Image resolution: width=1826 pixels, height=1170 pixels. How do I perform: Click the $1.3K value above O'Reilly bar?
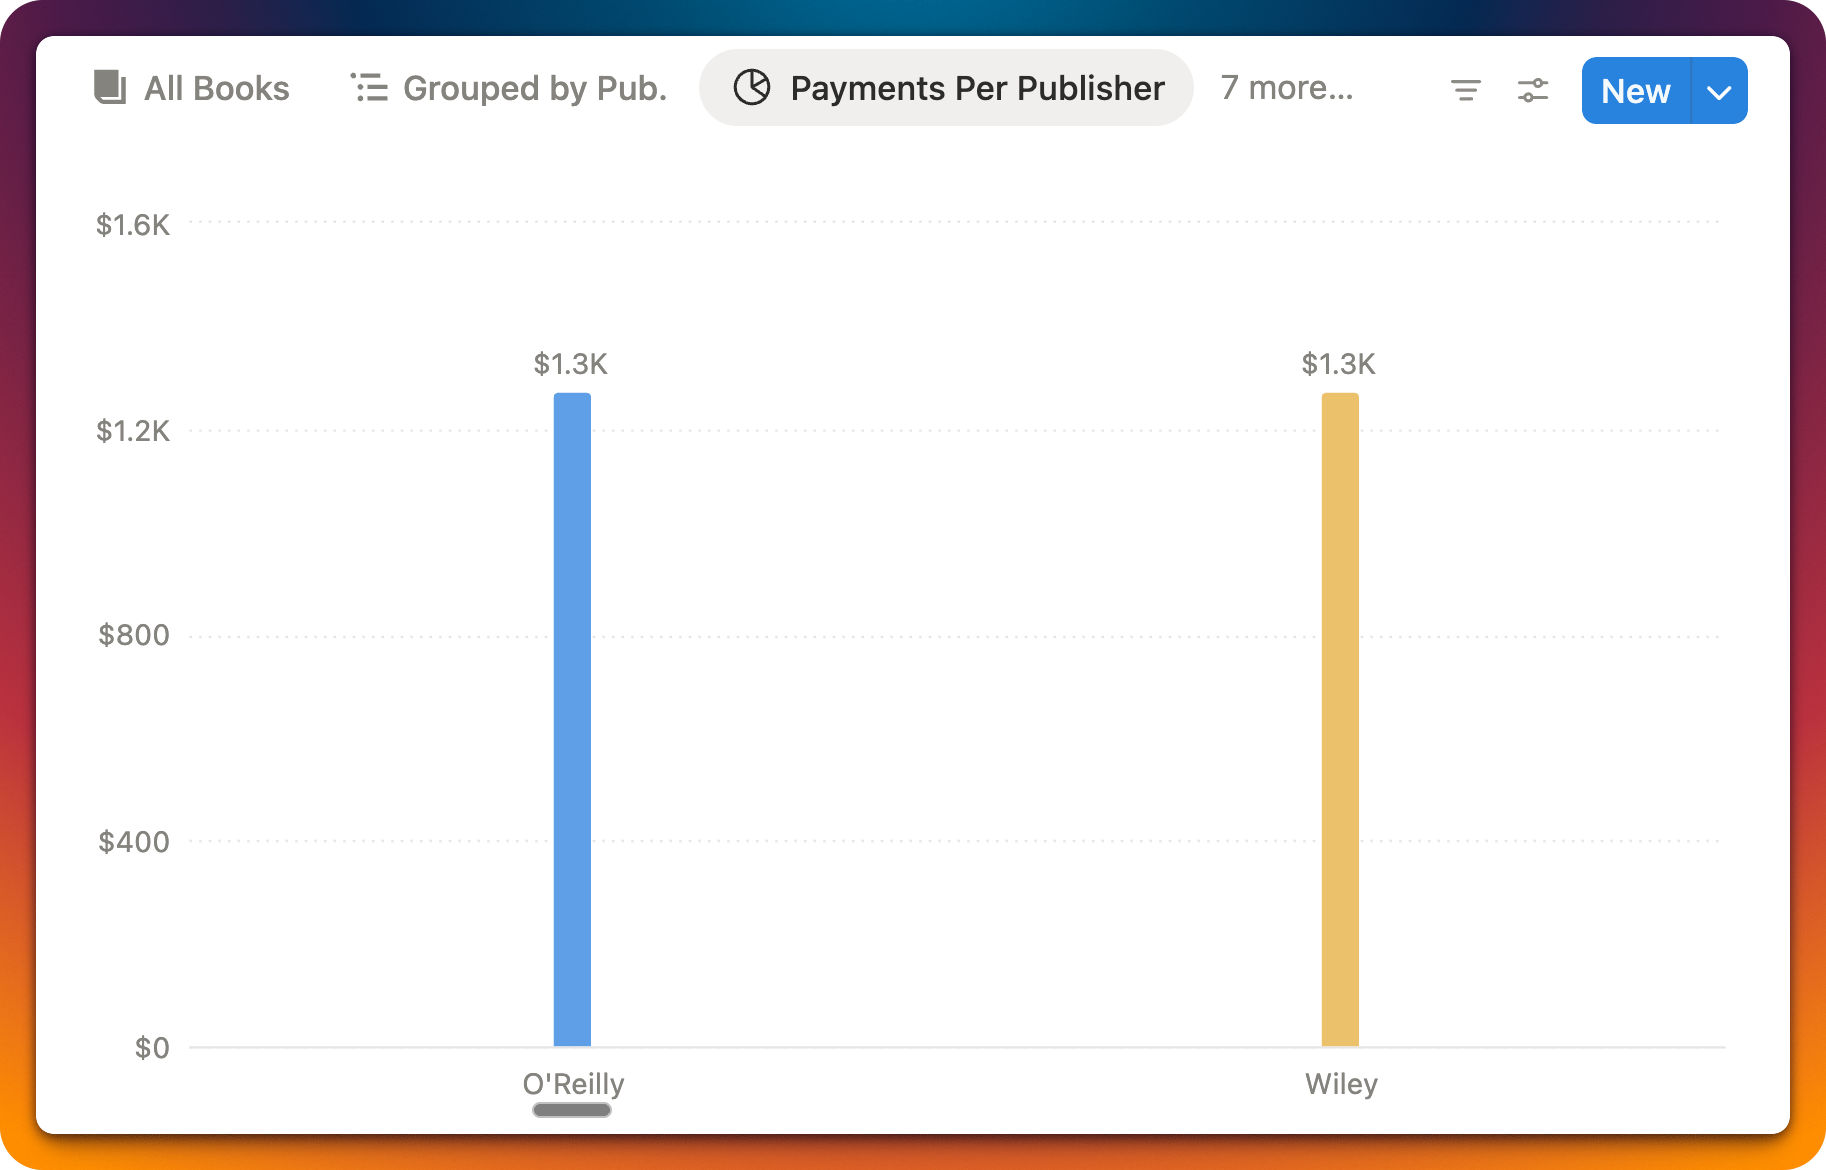[570, 364]
